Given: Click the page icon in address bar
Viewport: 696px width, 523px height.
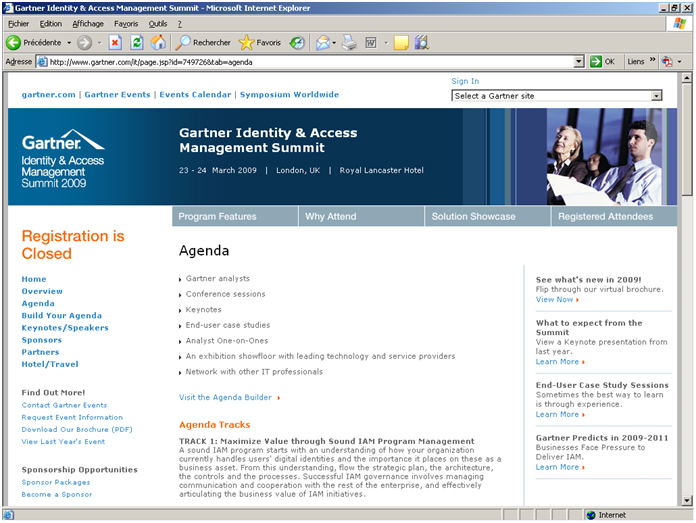Looking at the screenshot, I should tap(42, 62).
